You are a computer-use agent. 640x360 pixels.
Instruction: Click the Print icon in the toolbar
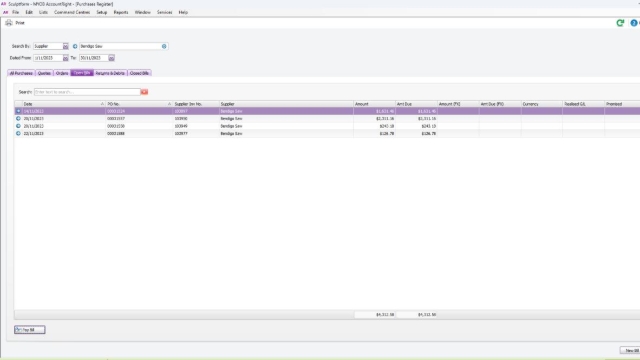coord(9,23)
